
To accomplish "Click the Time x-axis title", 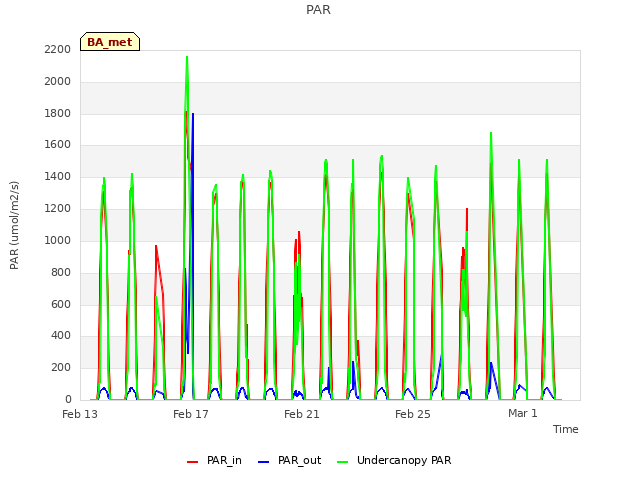I will [x=566, y=429].
